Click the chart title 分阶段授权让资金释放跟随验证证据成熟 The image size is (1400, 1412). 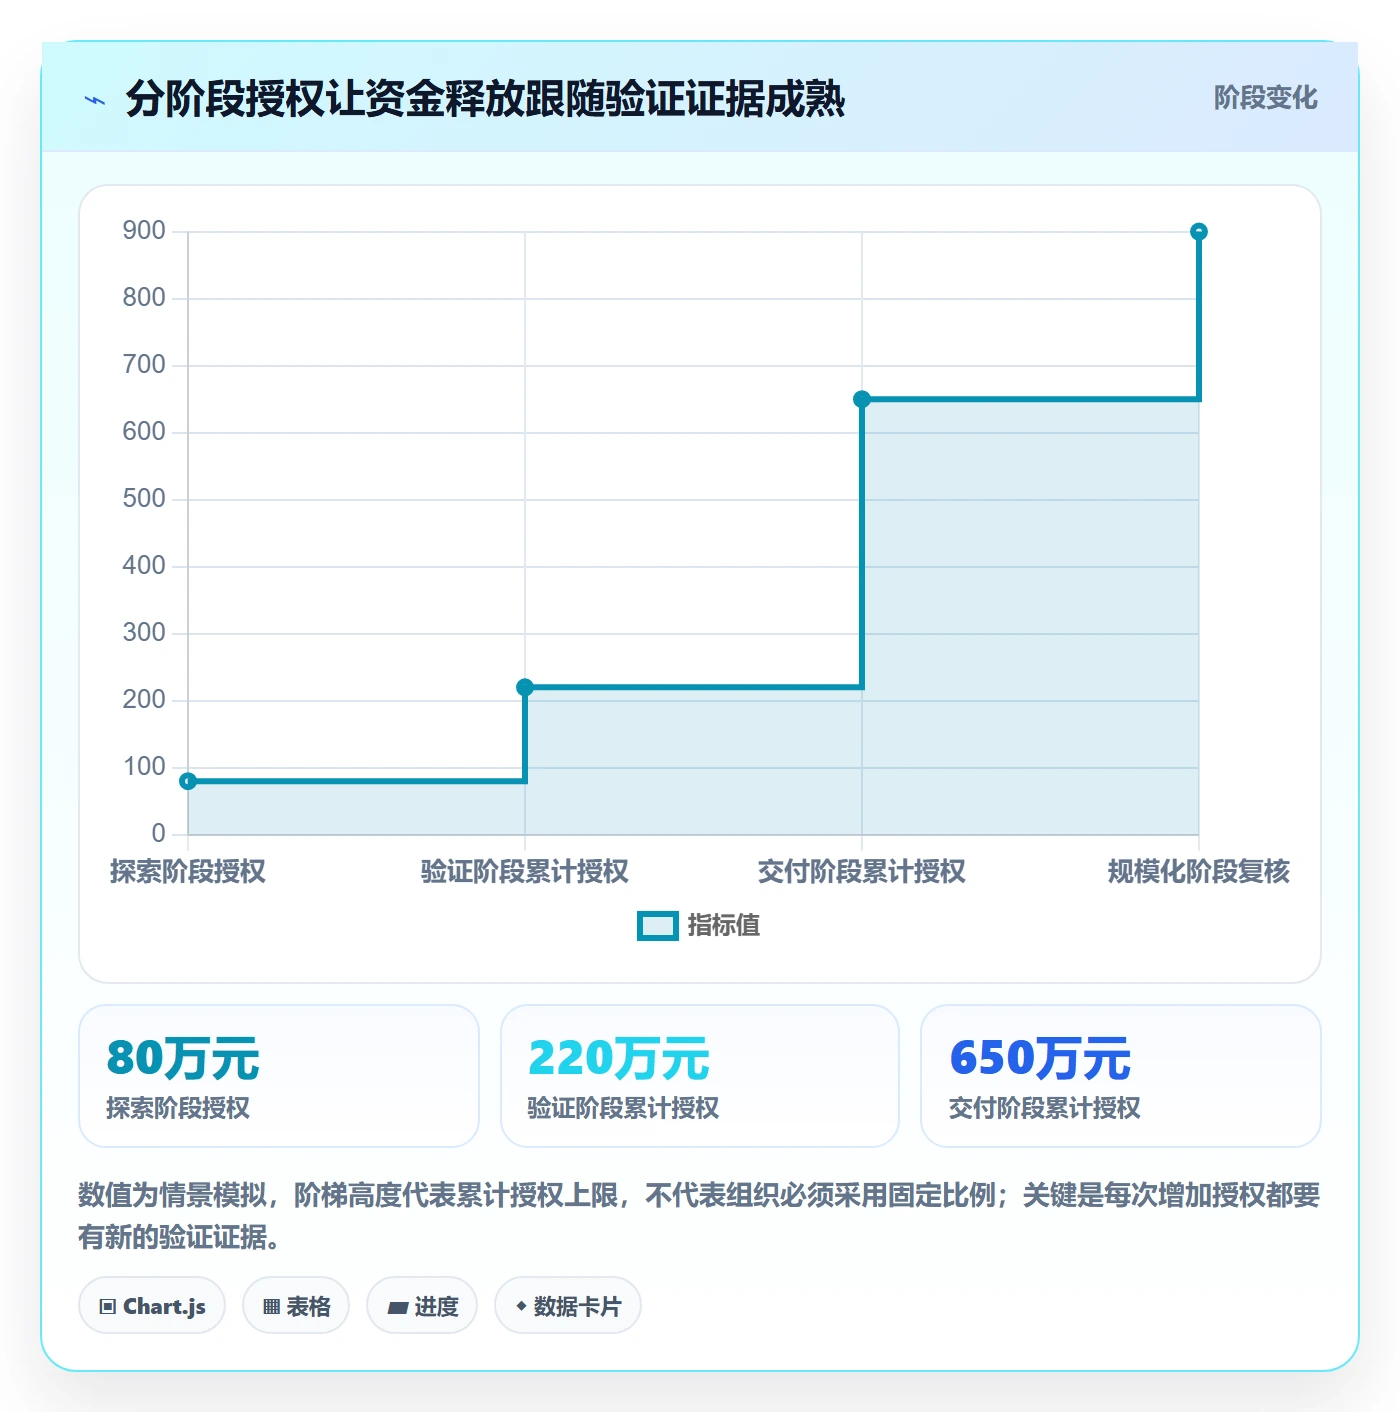click(x=486, y=100)
